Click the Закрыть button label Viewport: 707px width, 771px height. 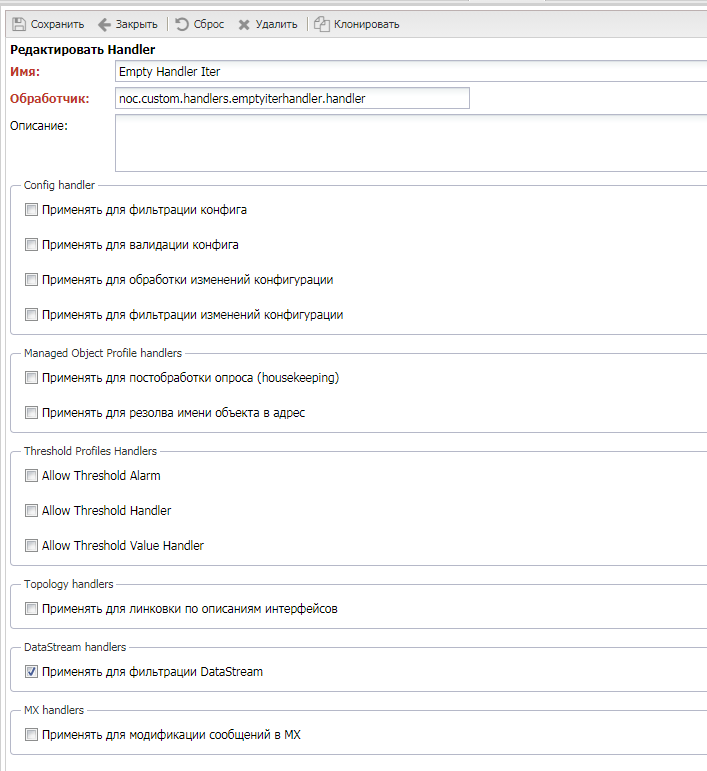[136, 24]
